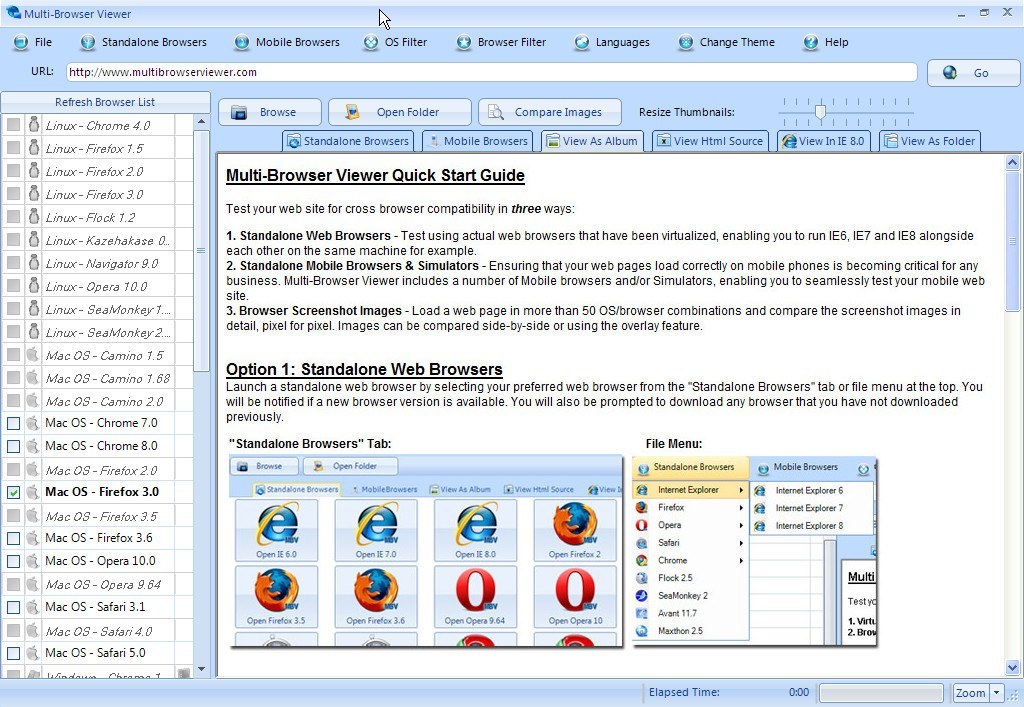This screenshot has width=1024, height=707.
Task: Click the Apple icon for Mac OS Firefox 3.0
Action: (x=33, y=492)
